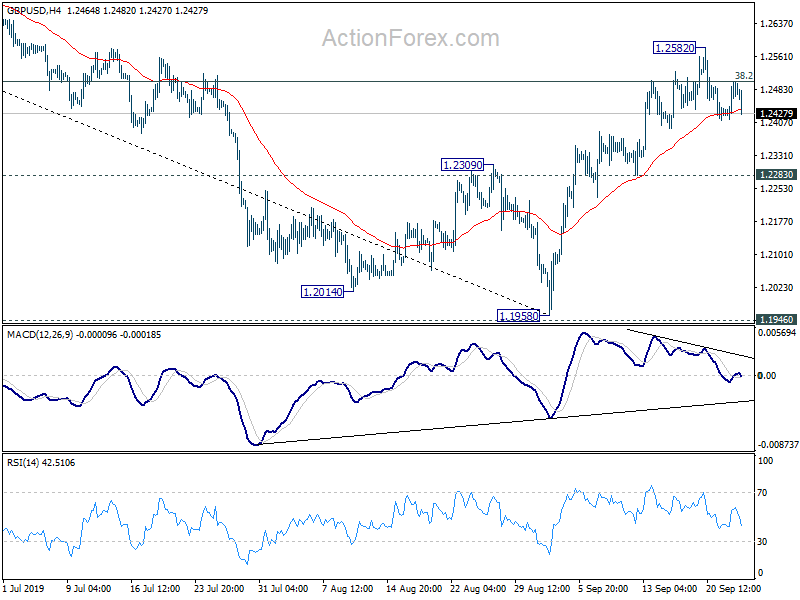Click the 0.005694 MACD scale value

pyautogui.click(x=778, y=333)
